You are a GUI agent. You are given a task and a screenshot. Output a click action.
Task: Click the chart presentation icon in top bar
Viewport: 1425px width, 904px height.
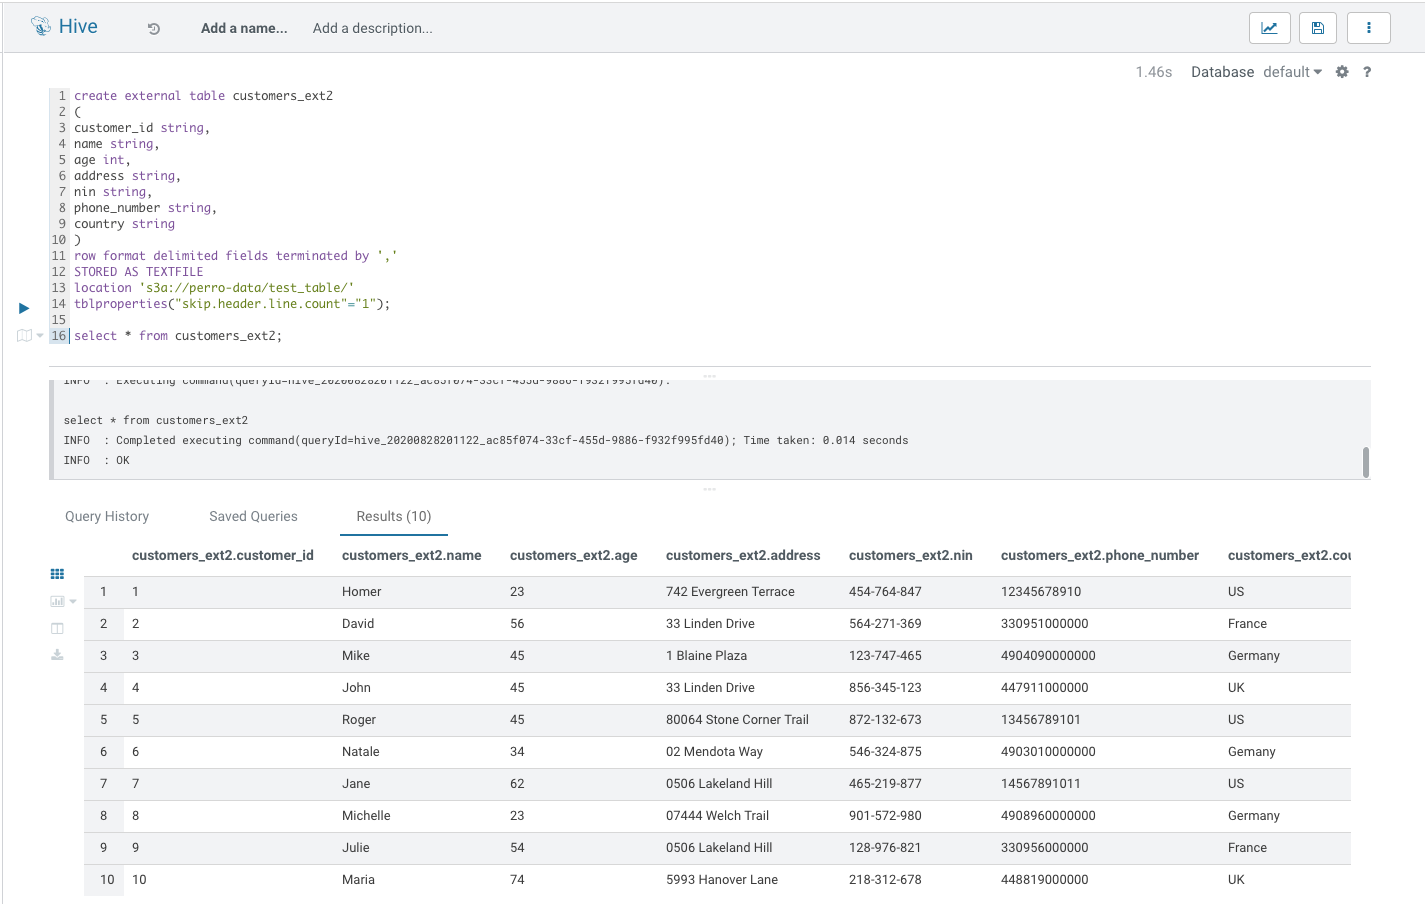click(1269, 28)
